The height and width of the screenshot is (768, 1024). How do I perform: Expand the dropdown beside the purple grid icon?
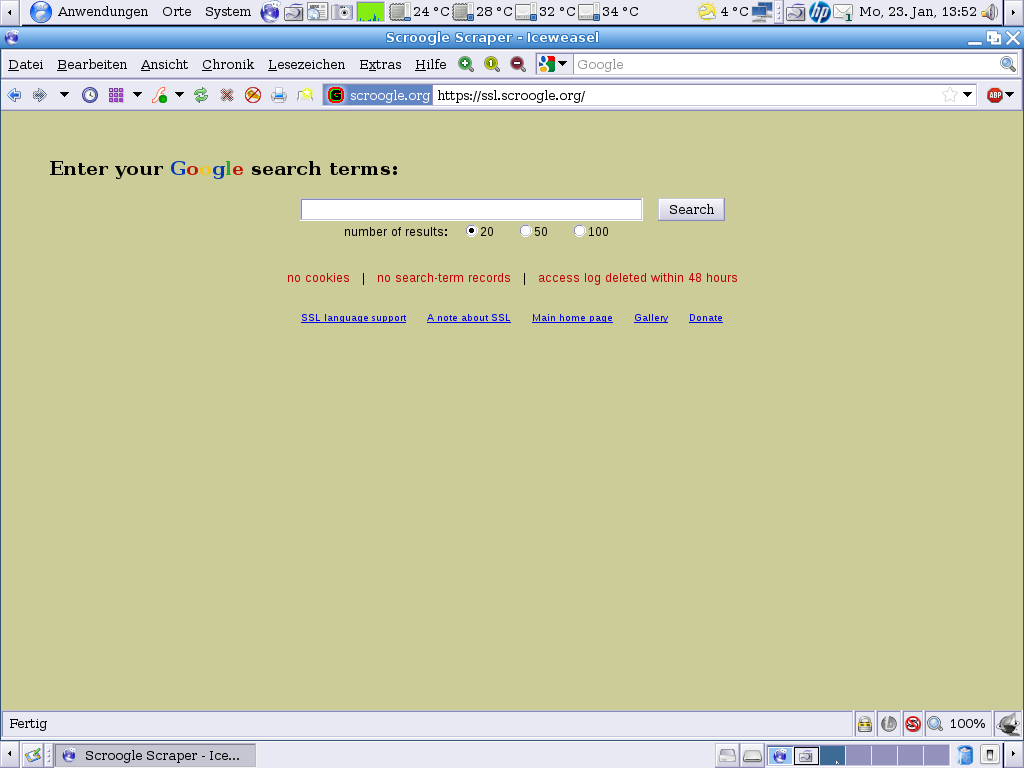pyautogui.click(x=137, y=95)
